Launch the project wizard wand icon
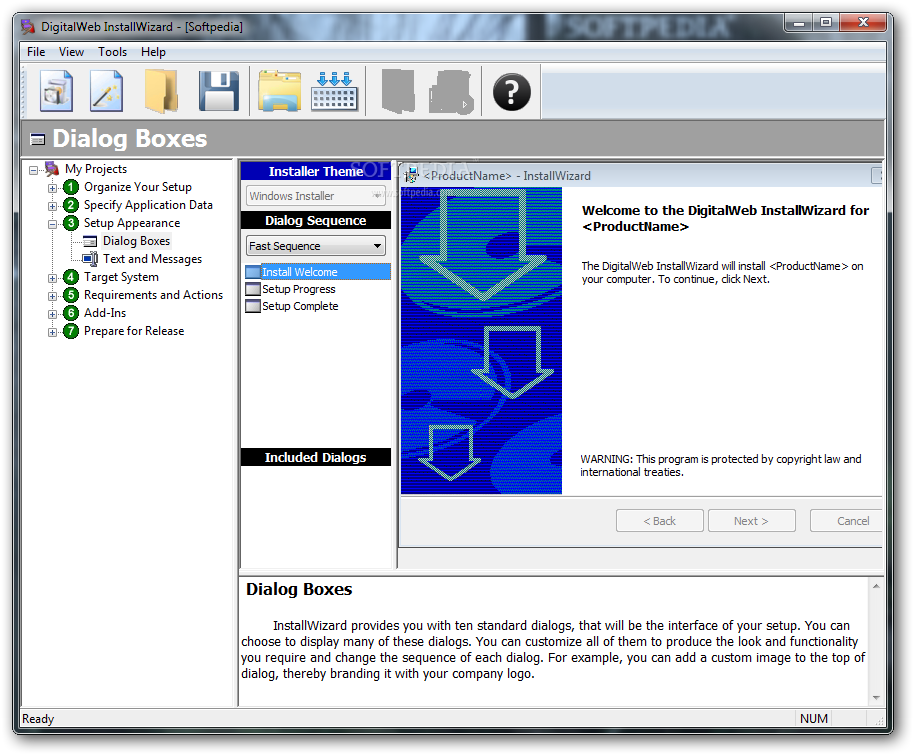Viewport: 914px width, 755px height. (107, 91)
